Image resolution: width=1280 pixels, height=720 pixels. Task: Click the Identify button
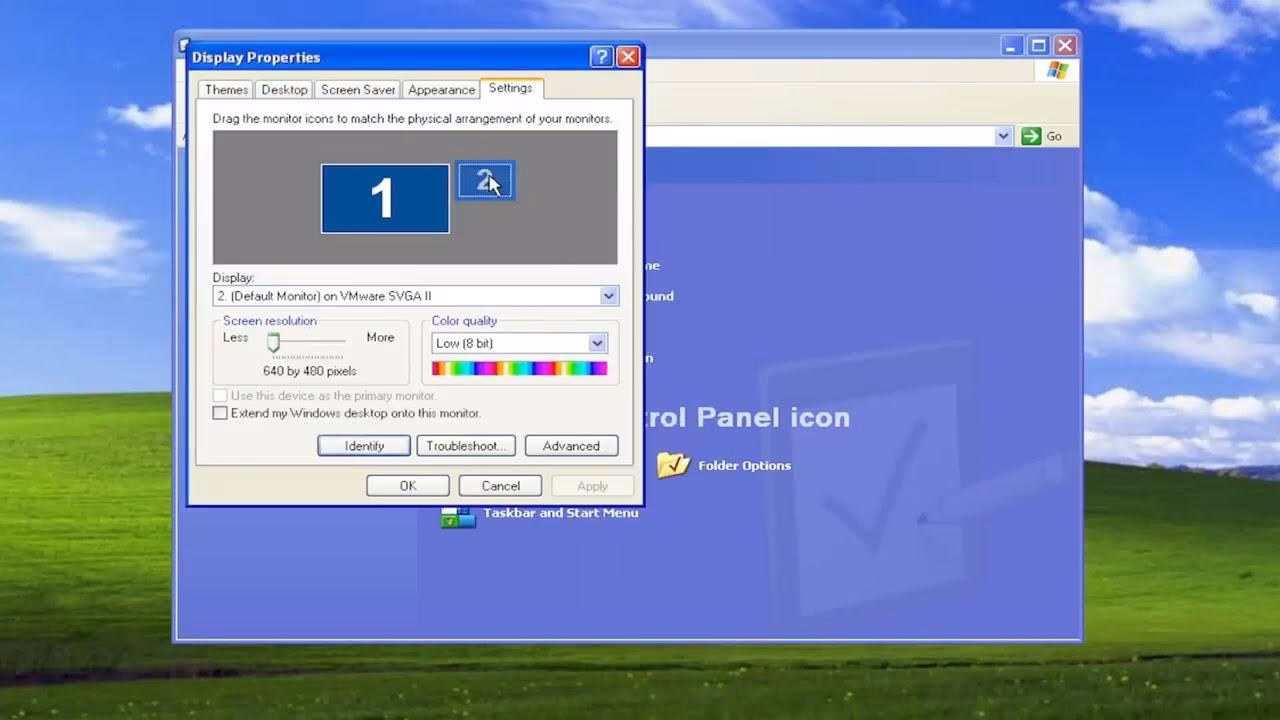click(x=364, y=446)
